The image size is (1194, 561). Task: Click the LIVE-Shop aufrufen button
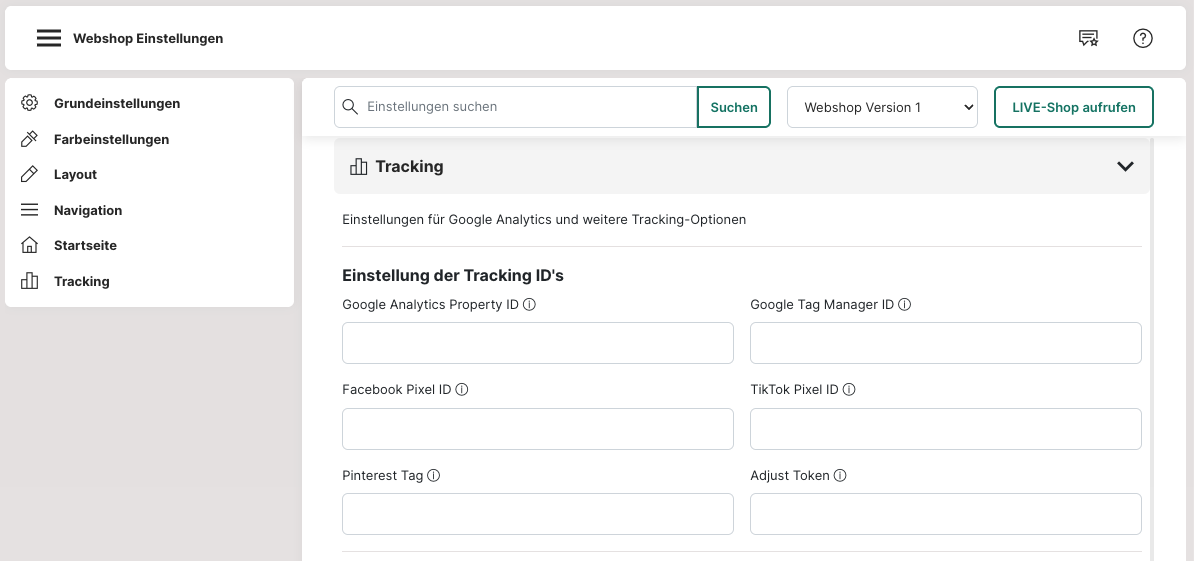(1073, 107)
